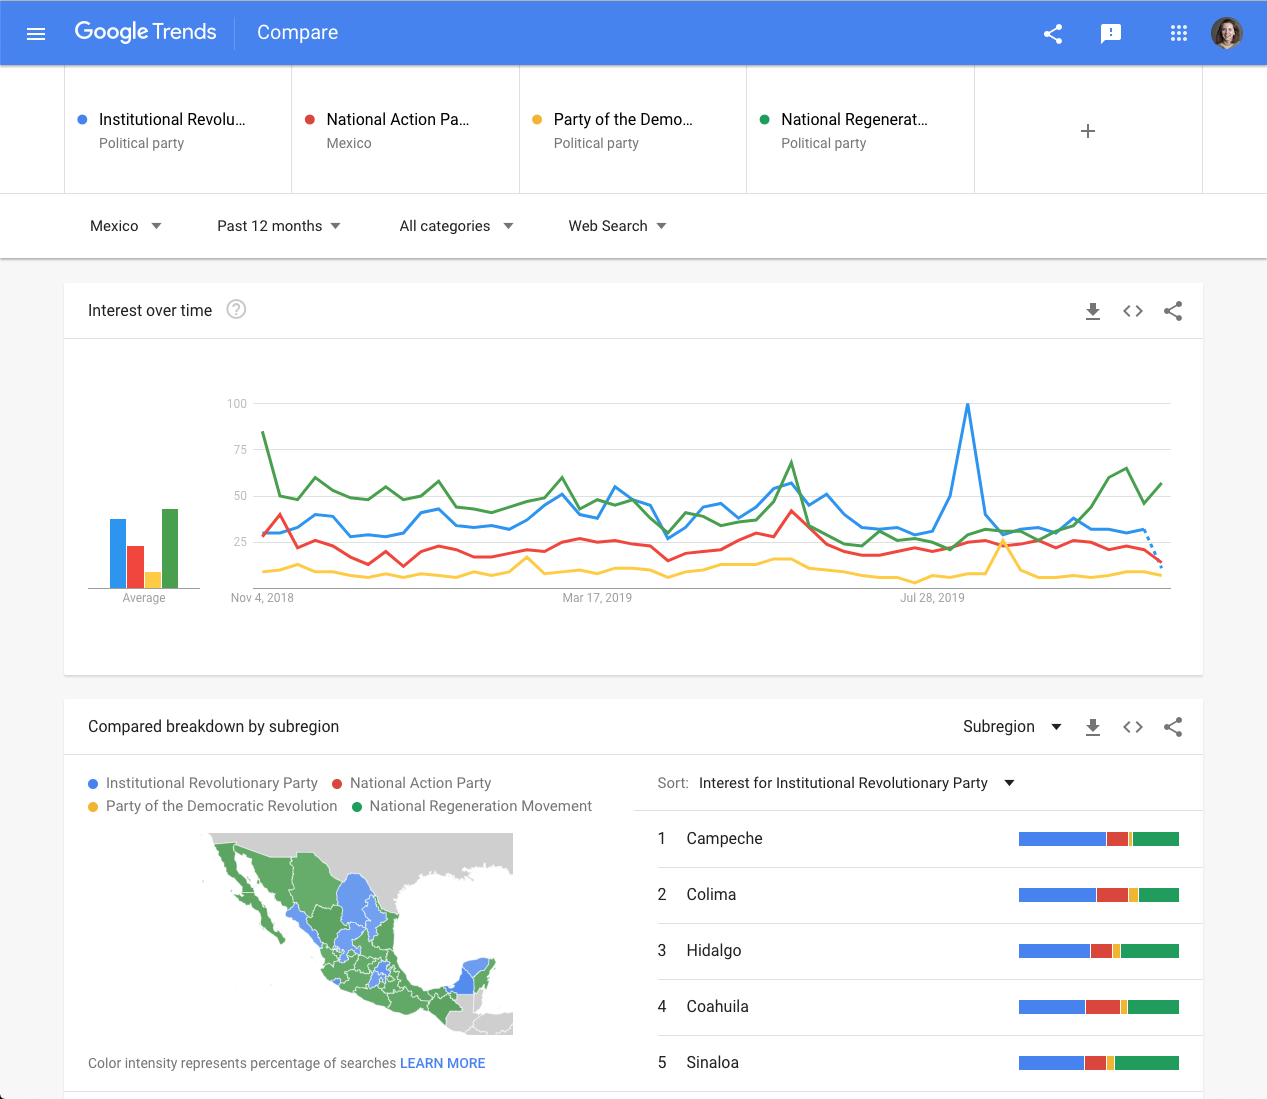1267x1099 pixels.
Task: Click National Action Party legend entry
Action: [x=411, y=783]
